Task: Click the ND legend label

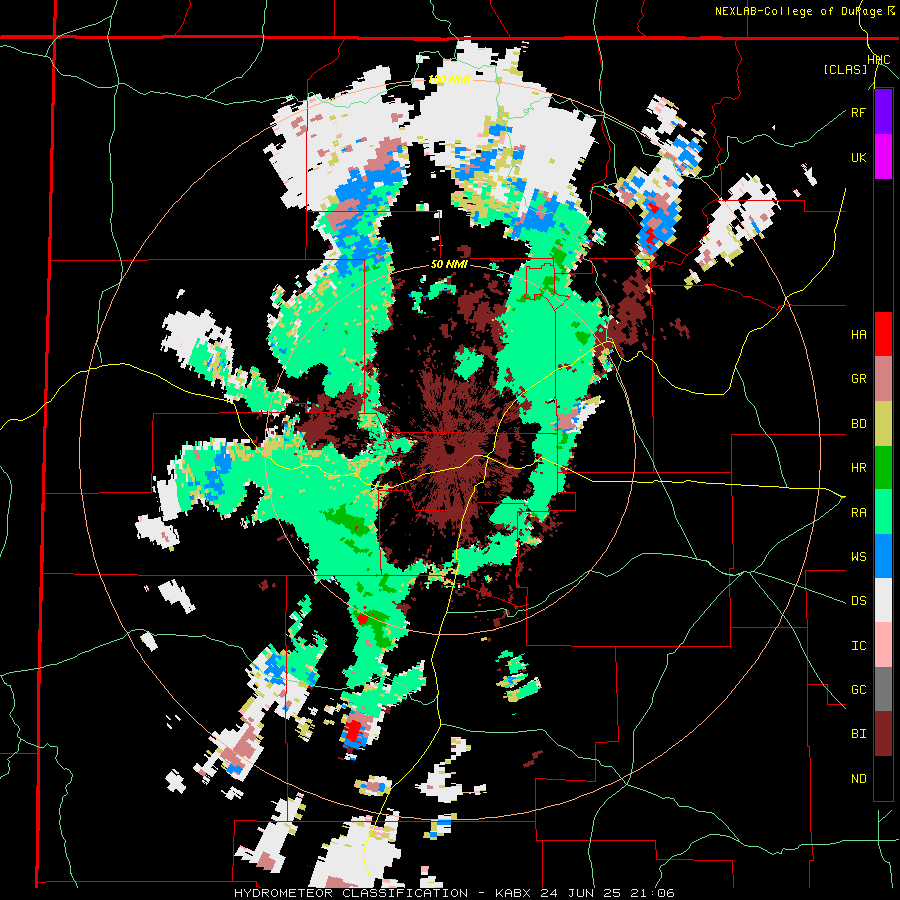Action: pos(859,779)
